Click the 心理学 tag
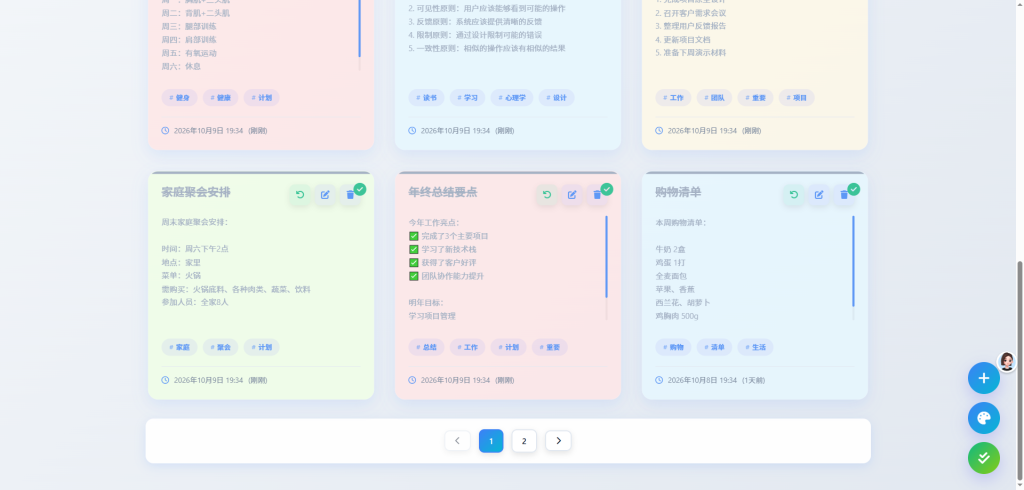The height and width of the screenshot is (490, 1024). click(x=512, y=98)
